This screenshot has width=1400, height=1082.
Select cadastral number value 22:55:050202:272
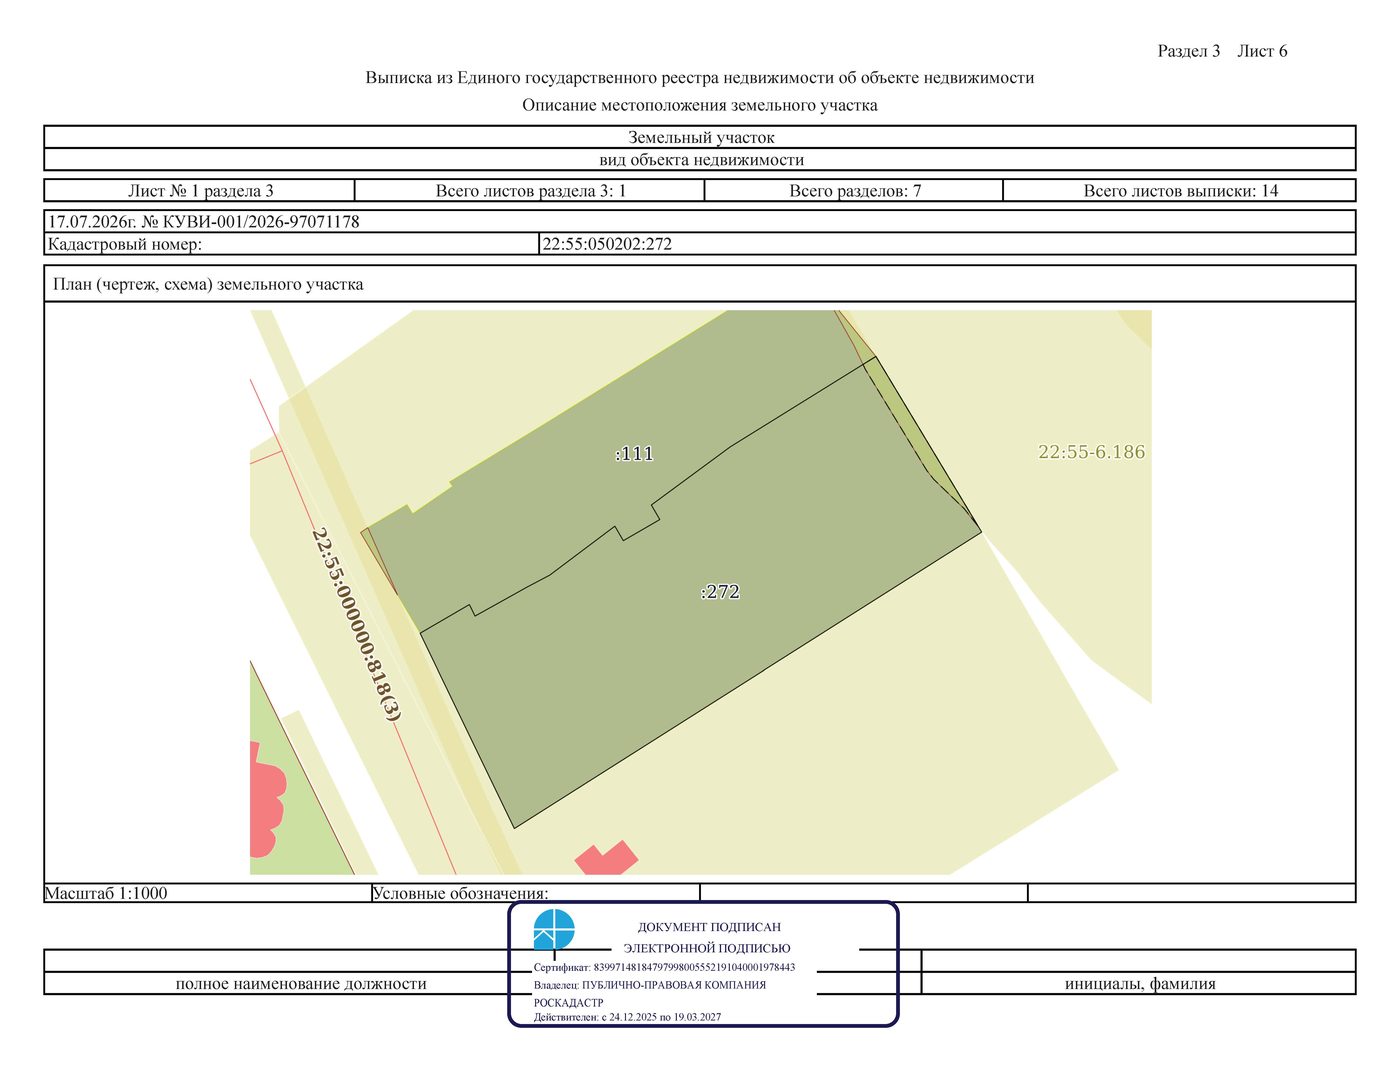(x=607, y=244)
